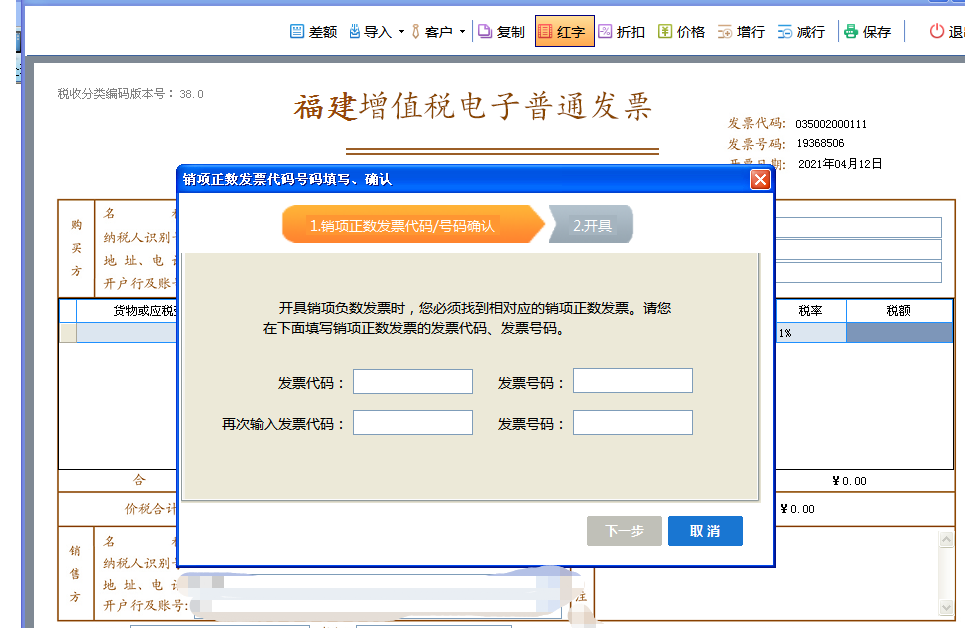966x628 pixels.
Task: Click the 退出 exit power icon
Action: click(x=937, y=32)
